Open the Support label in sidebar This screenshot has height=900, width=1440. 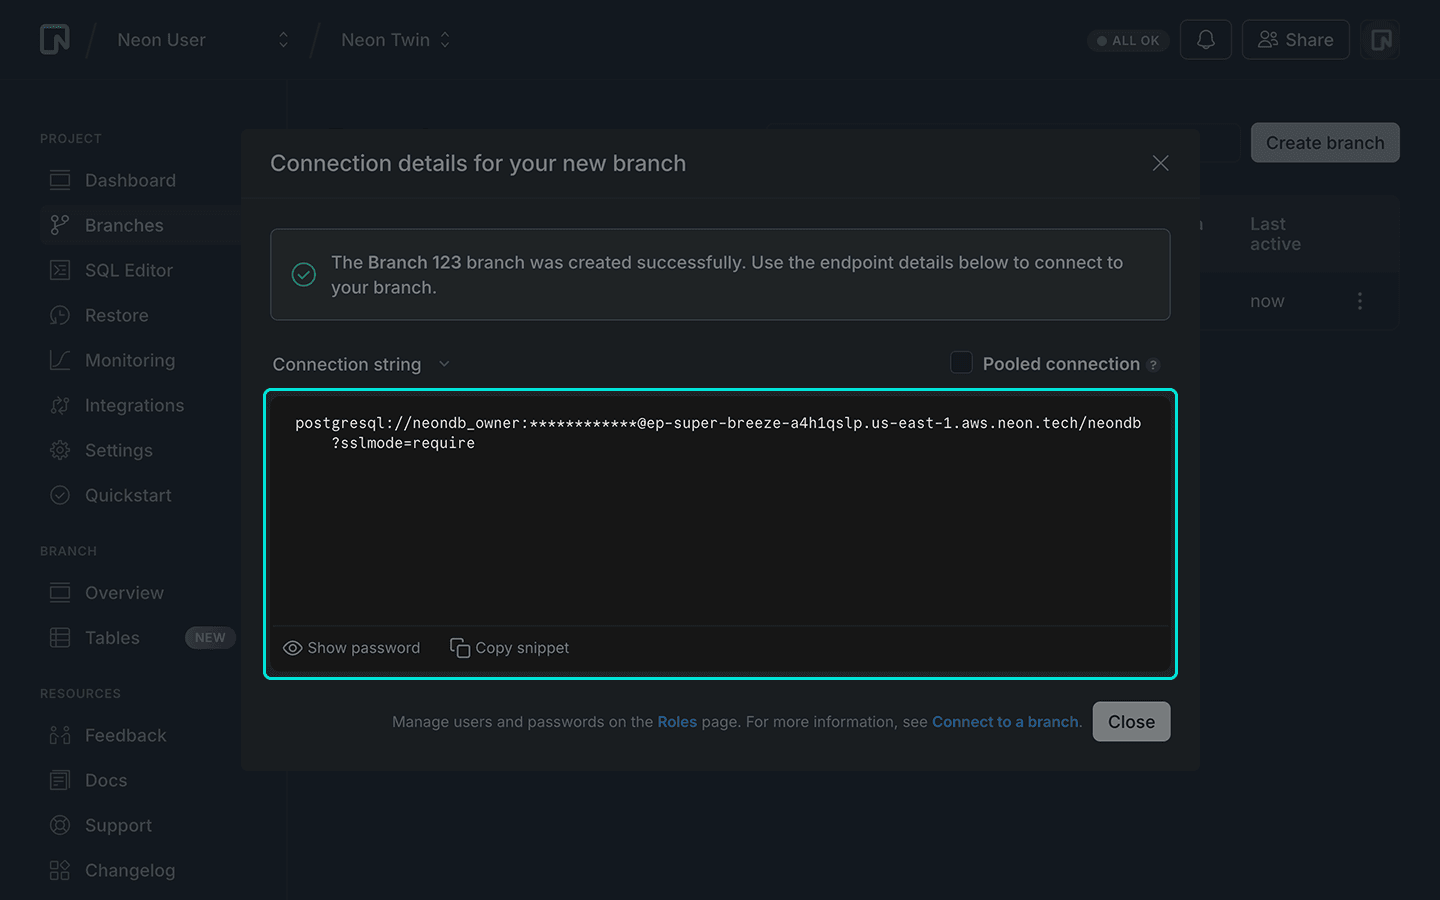119,825
